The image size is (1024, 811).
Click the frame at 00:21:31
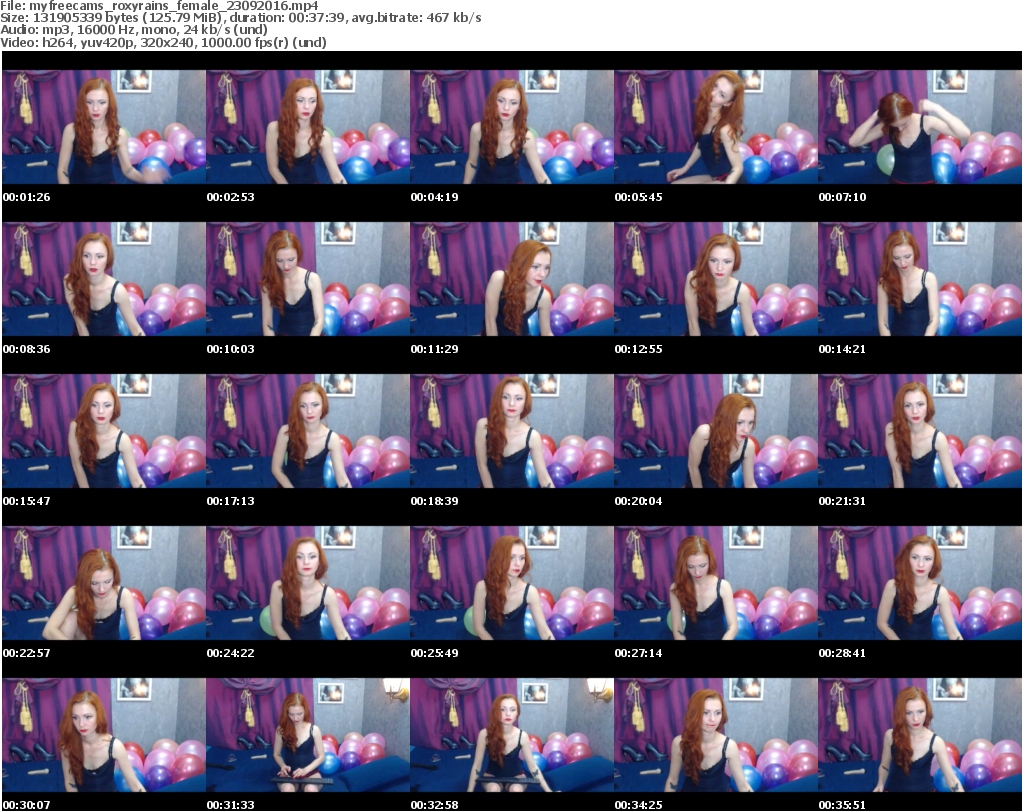point(920,431)
